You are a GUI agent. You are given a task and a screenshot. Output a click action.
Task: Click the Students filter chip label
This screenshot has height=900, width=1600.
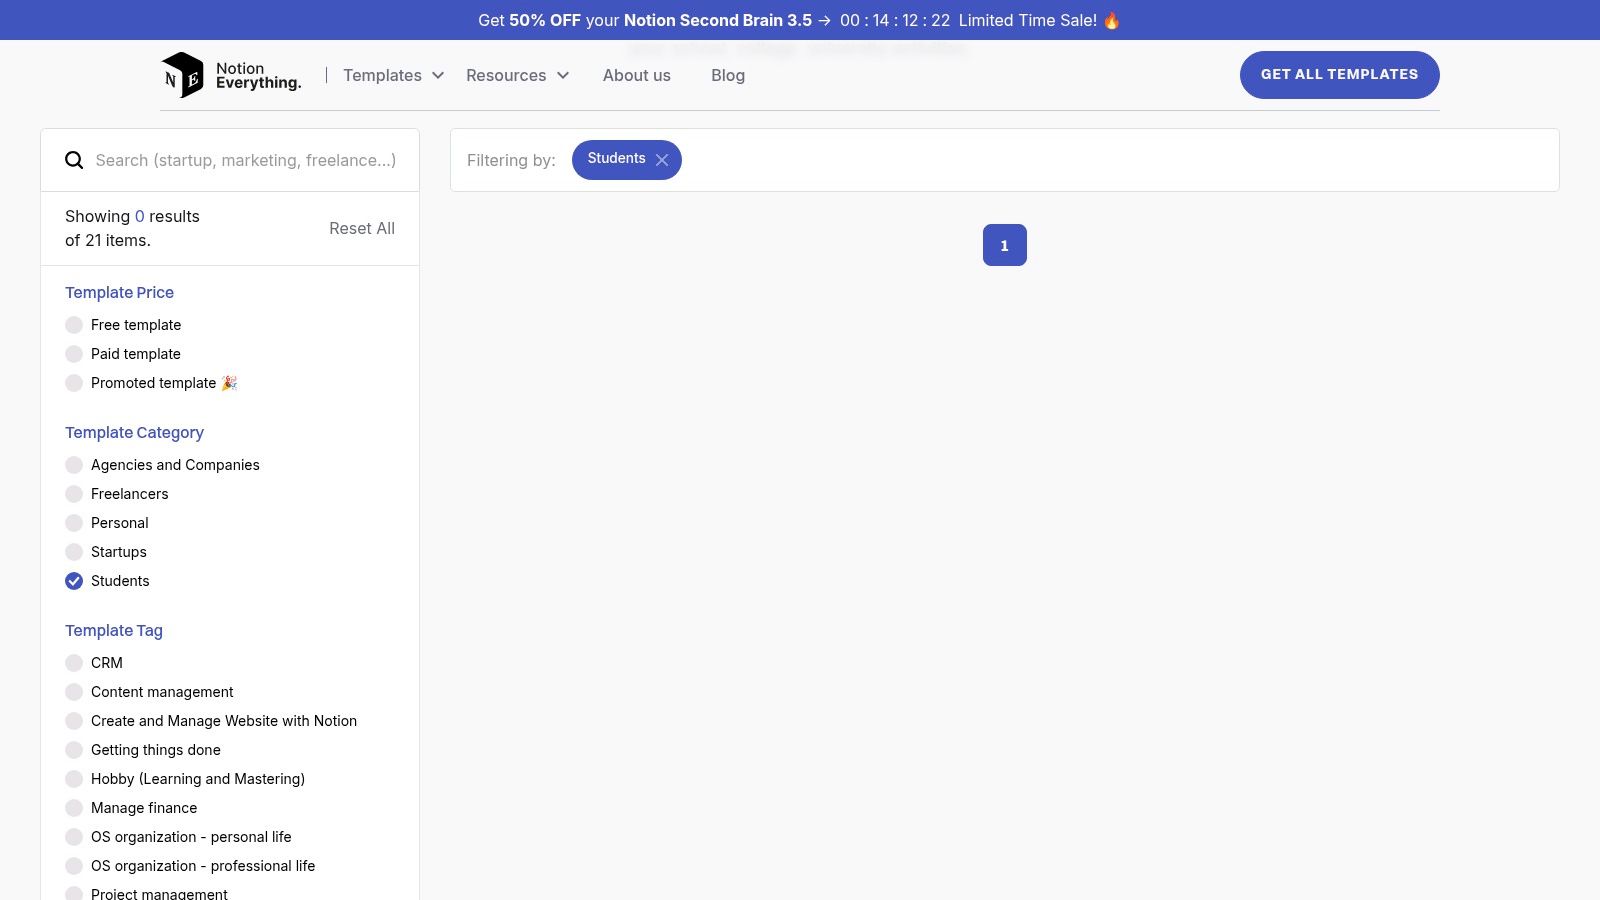point(616,159)
